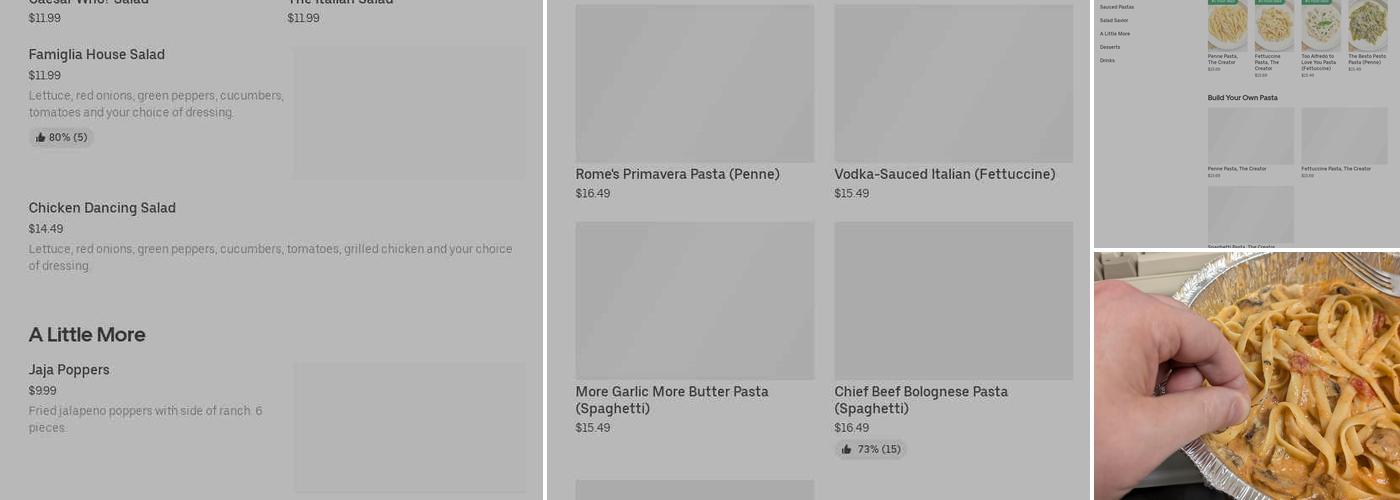The width and height of the screenshot is (1400, 500).
Task: Select the Drinks sidebar category
Action: point(1107,61)
